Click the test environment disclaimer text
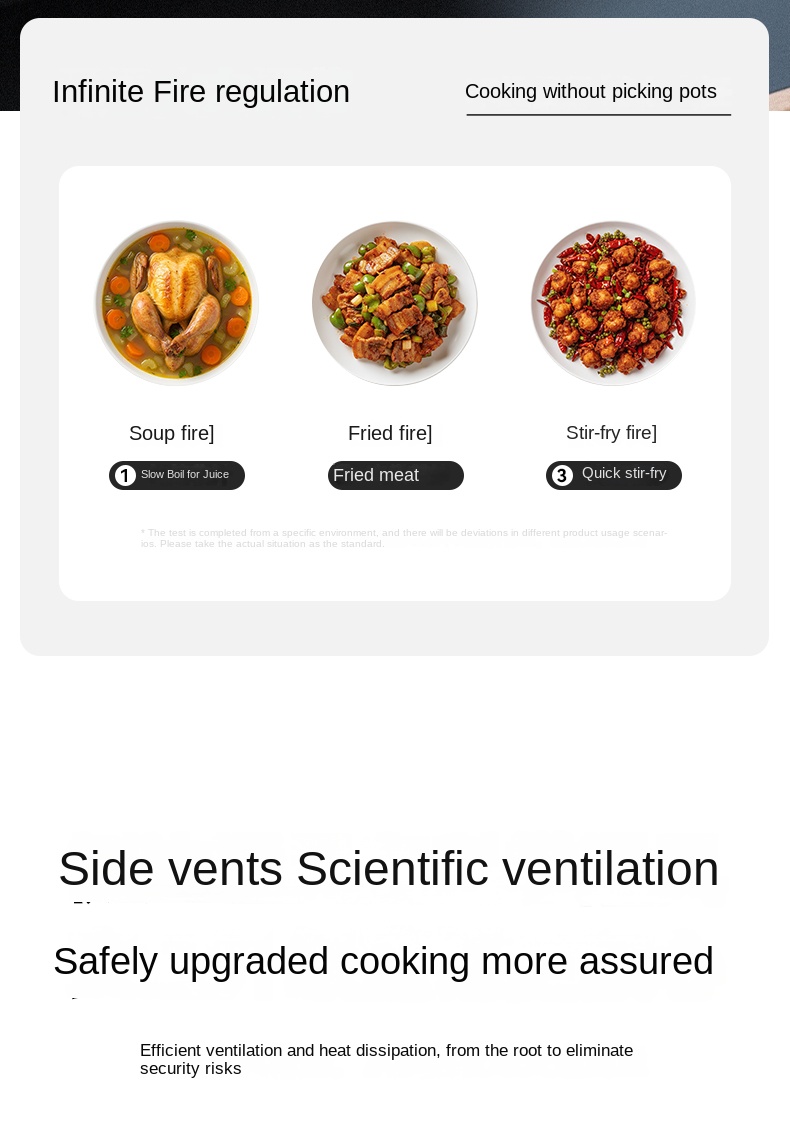 coord(403,538)
